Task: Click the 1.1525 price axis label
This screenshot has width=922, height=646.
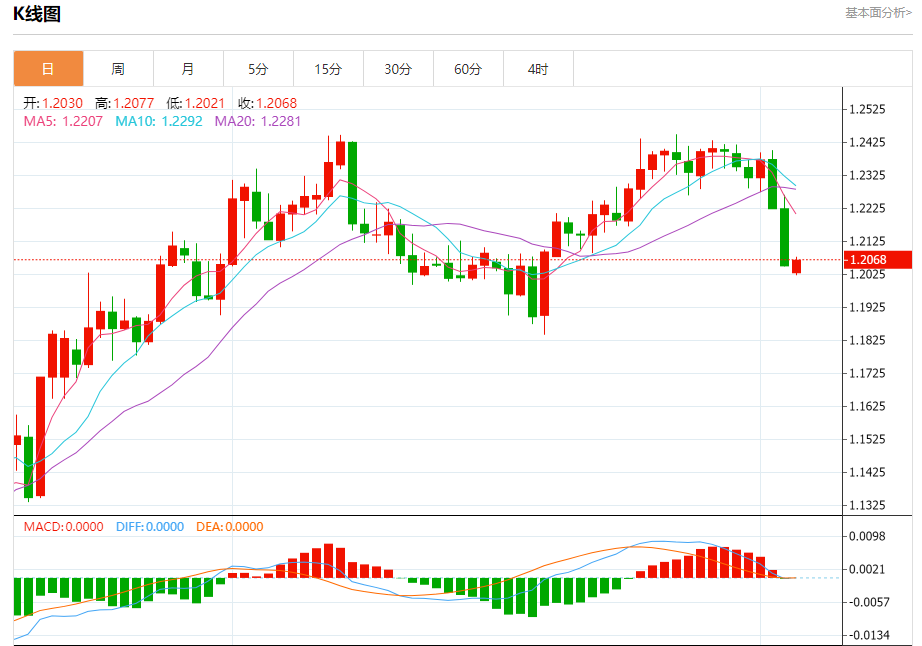Action: tap(867, 439)
